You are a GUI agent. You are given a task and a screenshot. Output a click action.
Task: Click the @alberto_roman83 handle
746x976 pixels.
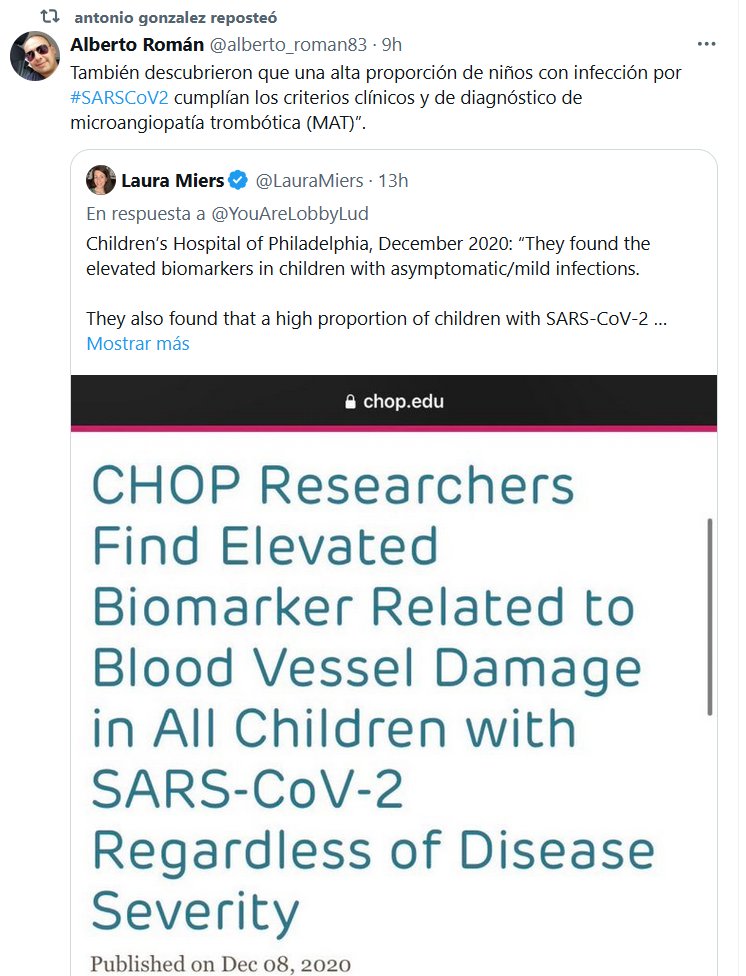click(x=290, y=46)
